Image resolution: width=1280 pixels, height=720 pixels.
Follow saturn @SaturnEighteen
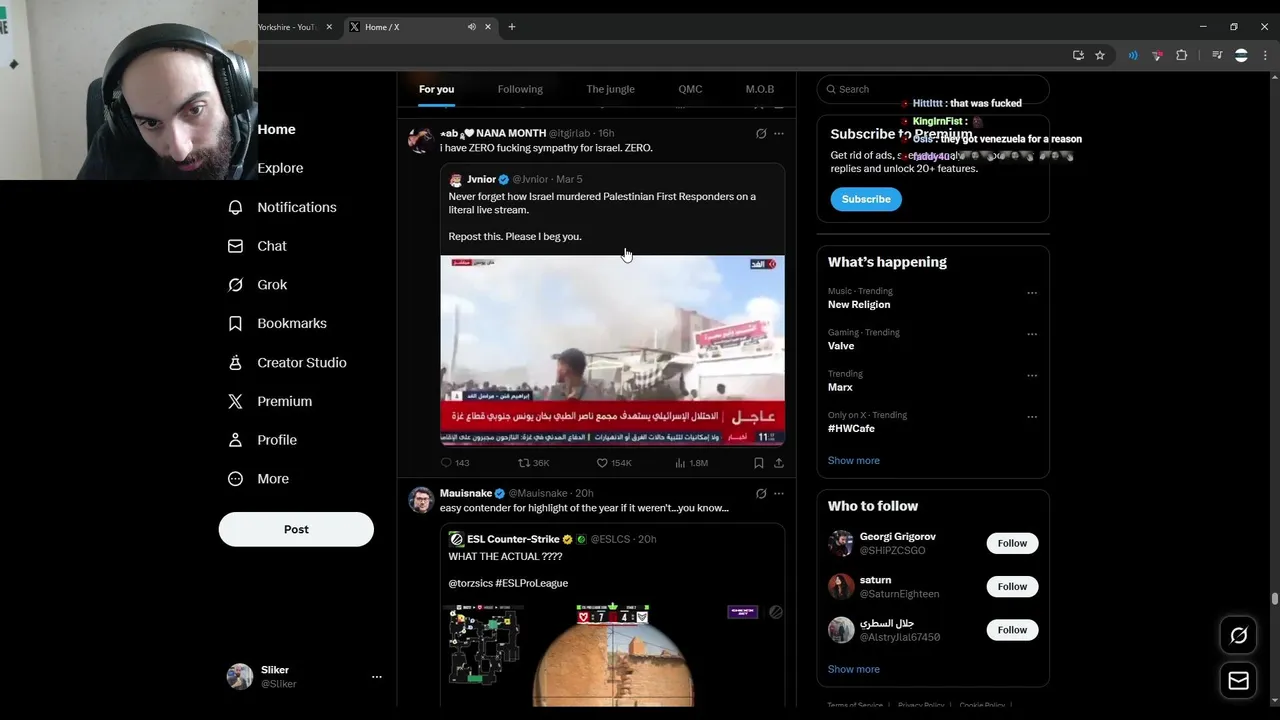tap(1012, 586)
